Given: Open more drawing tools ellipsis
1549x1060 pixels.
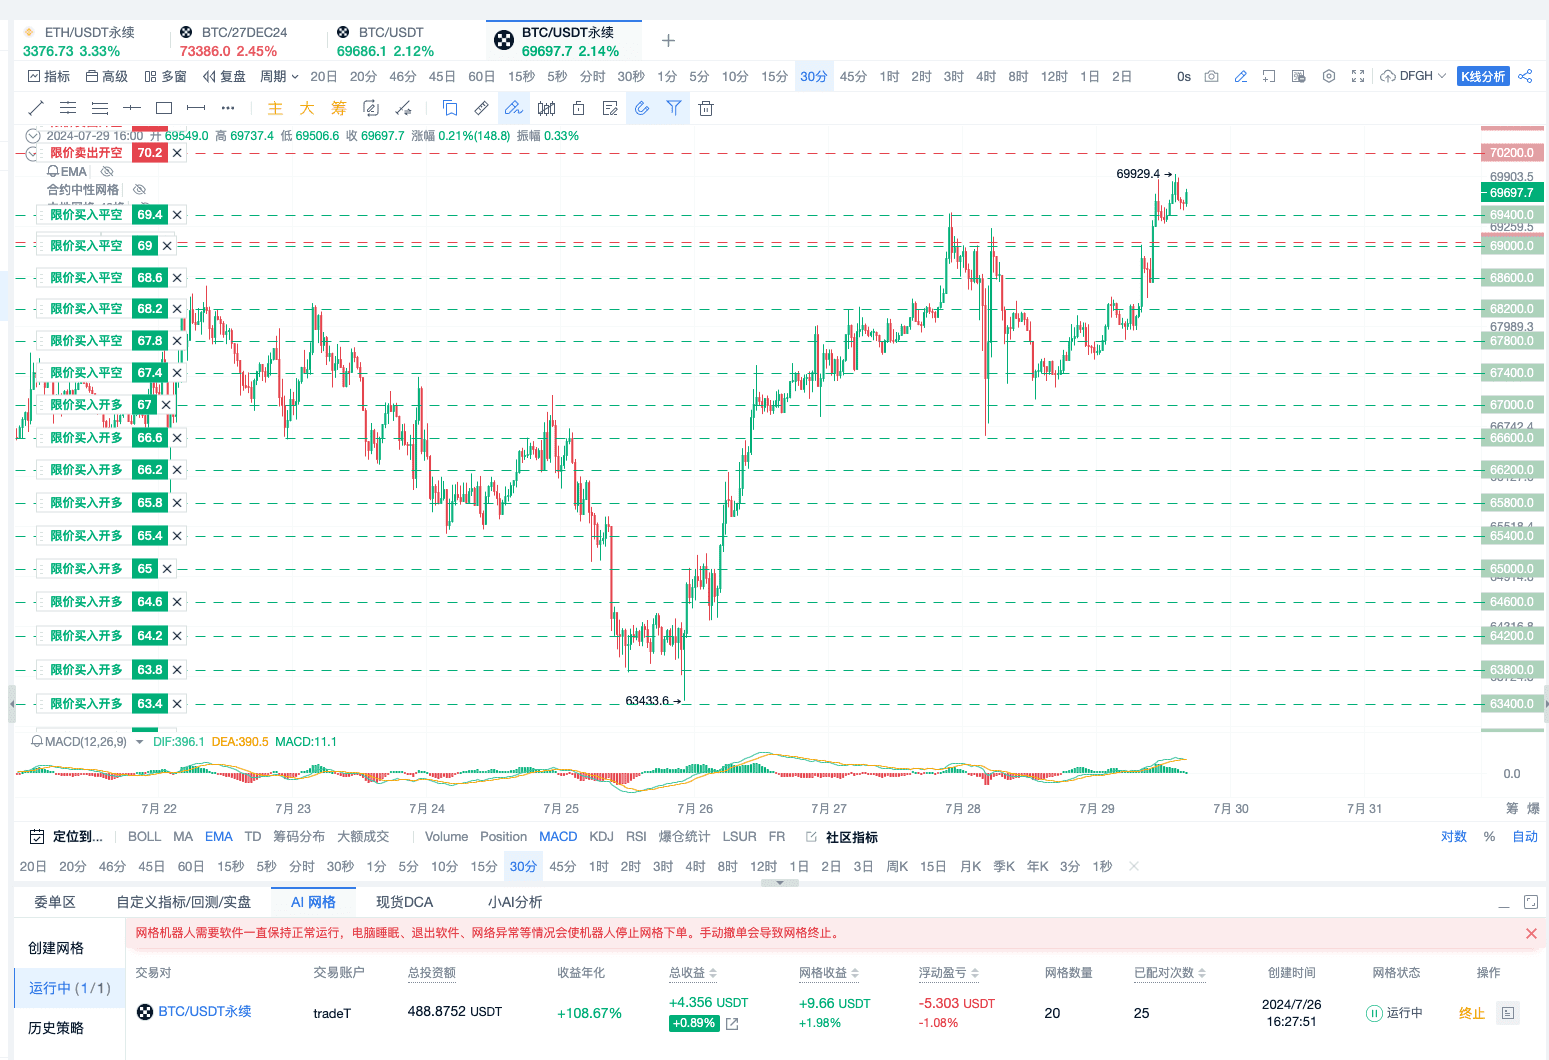Looking at the screenshot, I should 228,108.
